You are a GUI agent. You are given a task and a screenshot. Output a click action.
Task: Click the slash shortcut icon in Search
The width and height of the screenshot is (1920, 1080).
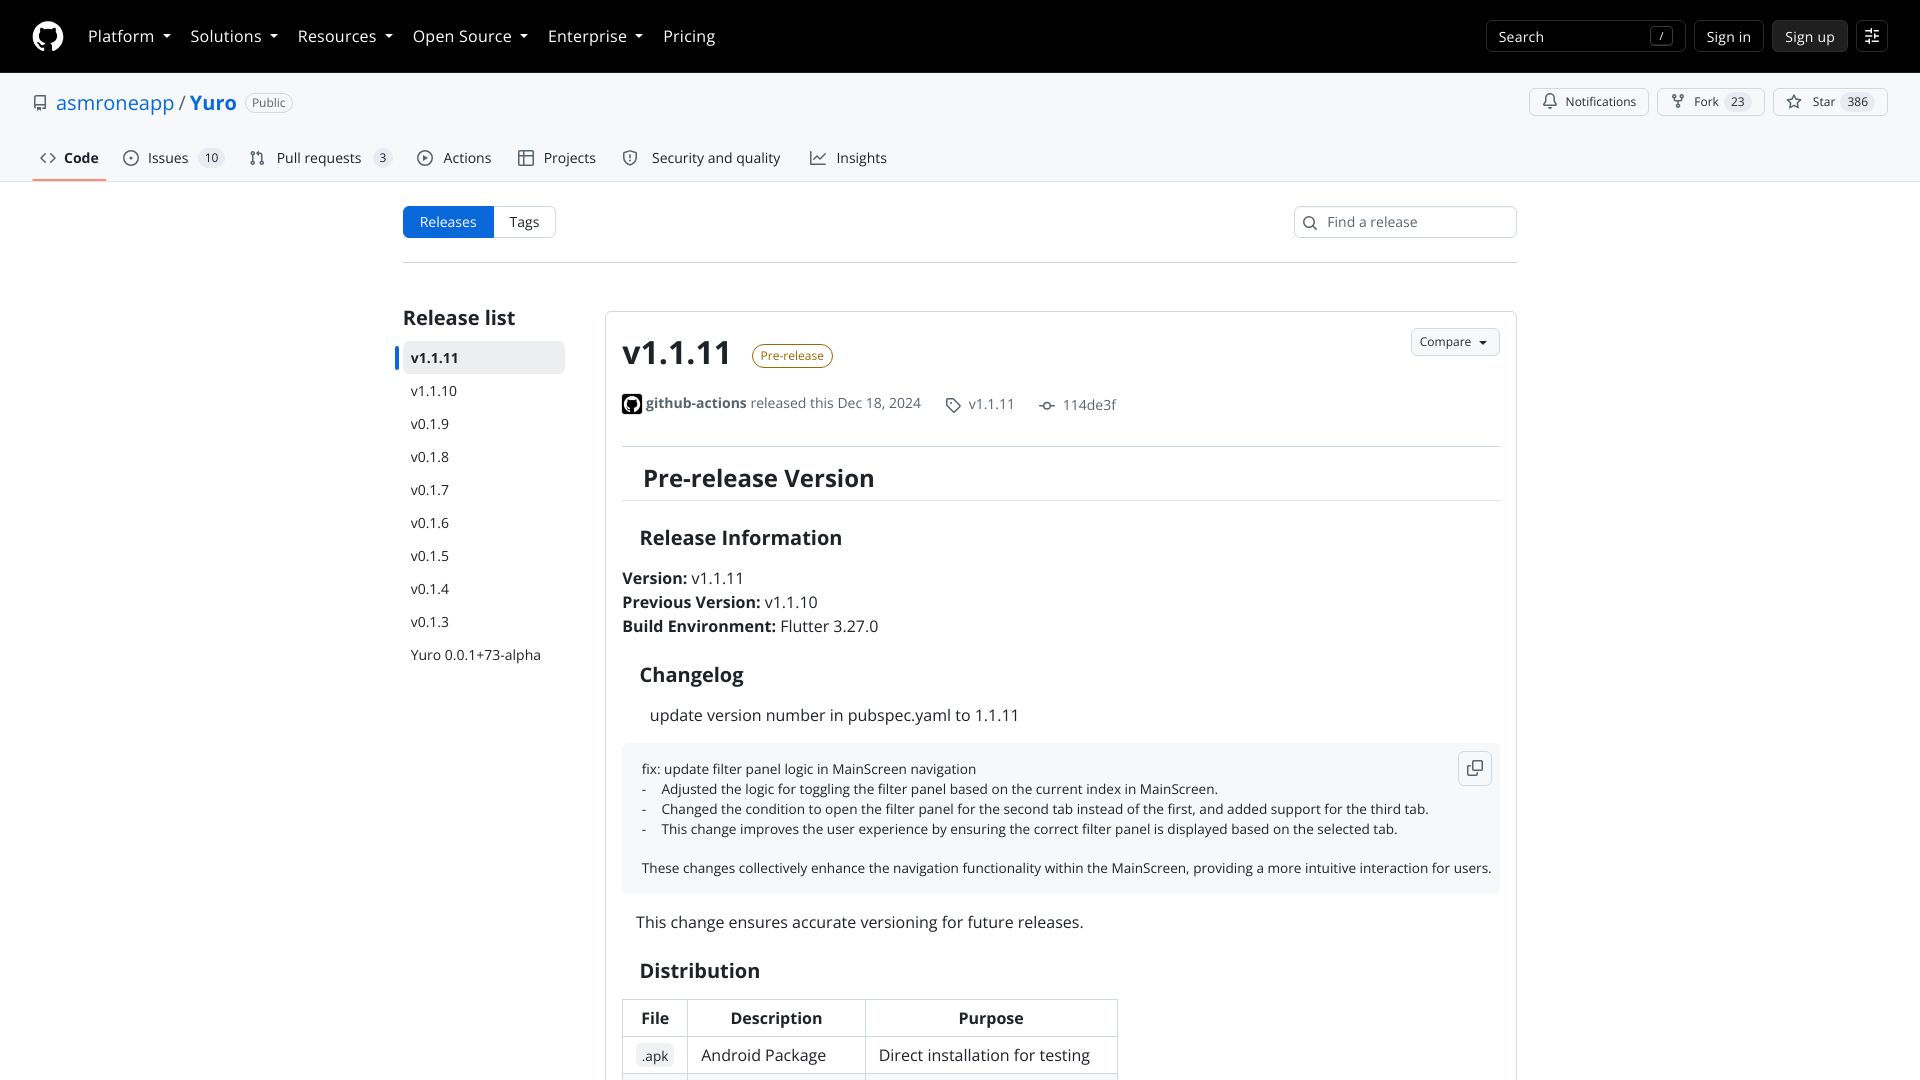pos(1661,36)
